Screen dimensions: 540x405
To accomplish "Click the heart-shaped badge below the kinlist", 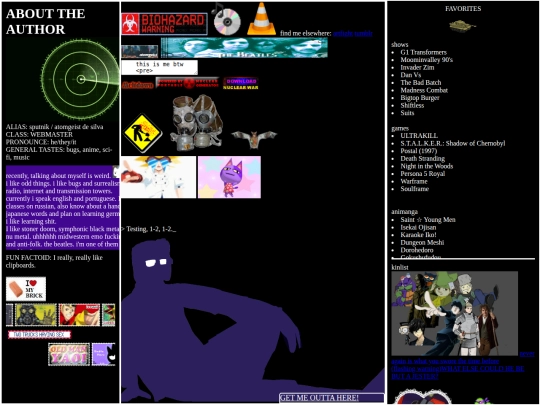I will coord(422,397).
